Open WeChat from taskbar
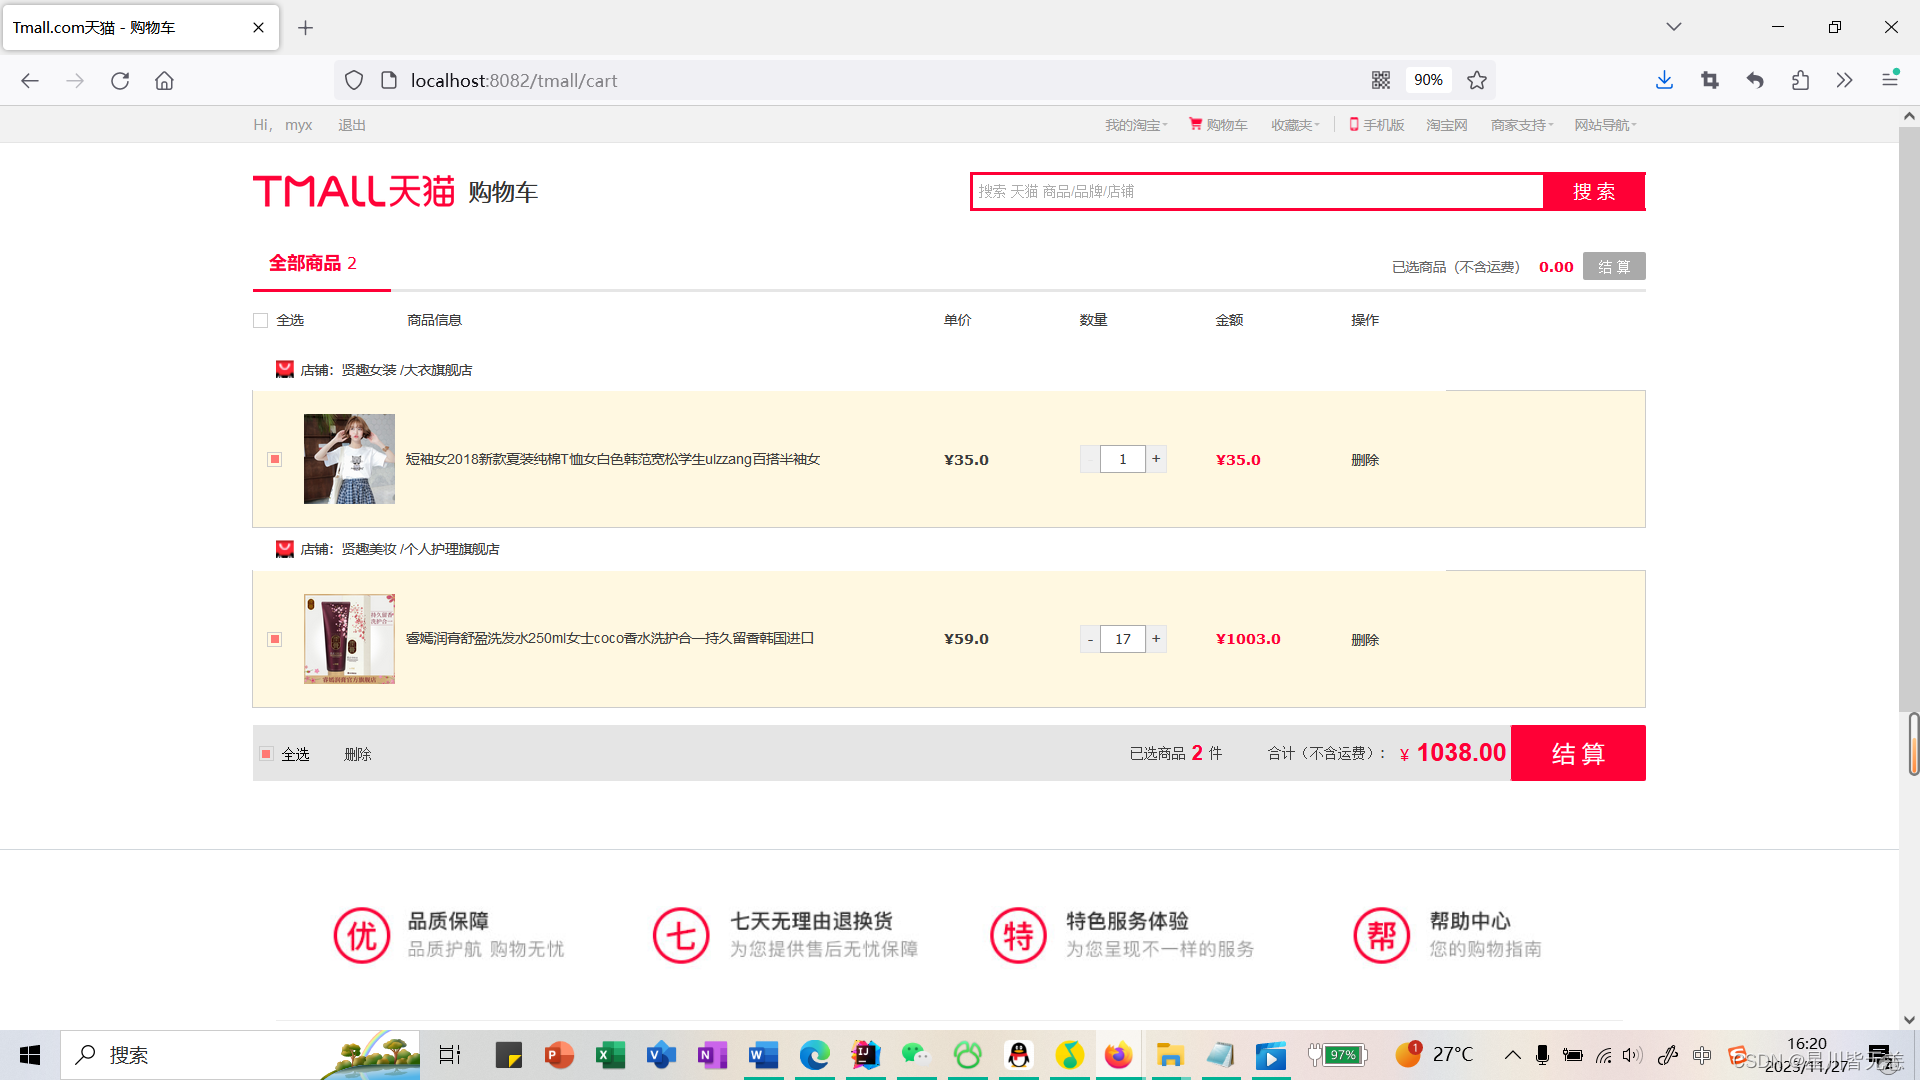Viewport: 1920px width, 1080px height. tap(916, 1055)
